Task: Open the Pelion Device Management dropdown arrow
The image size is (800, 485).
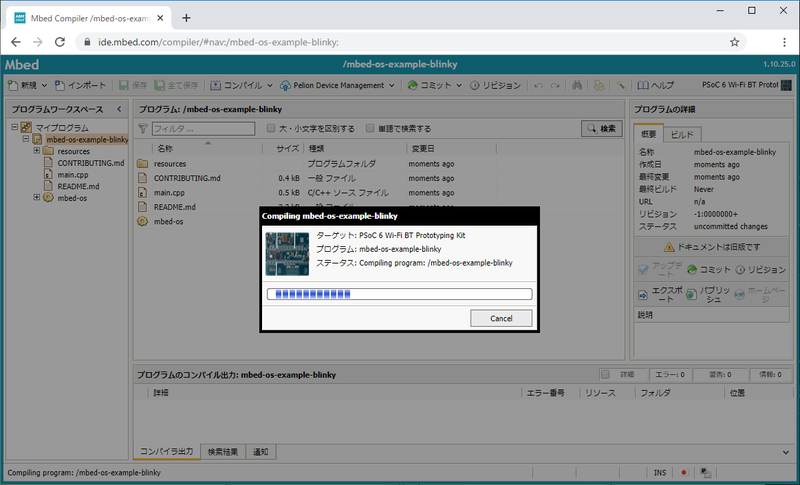Action: coord(392,85)
